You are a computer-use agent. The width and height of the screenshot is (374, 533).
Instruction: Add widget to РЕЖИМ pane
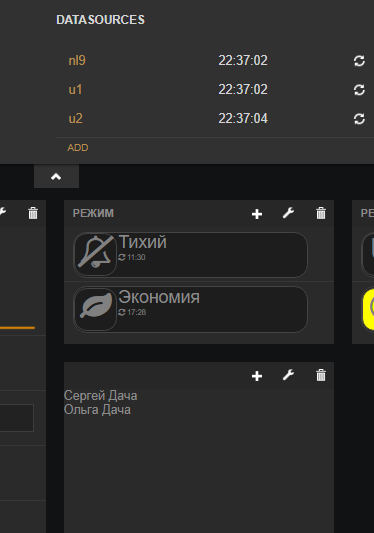click(257, 214)
